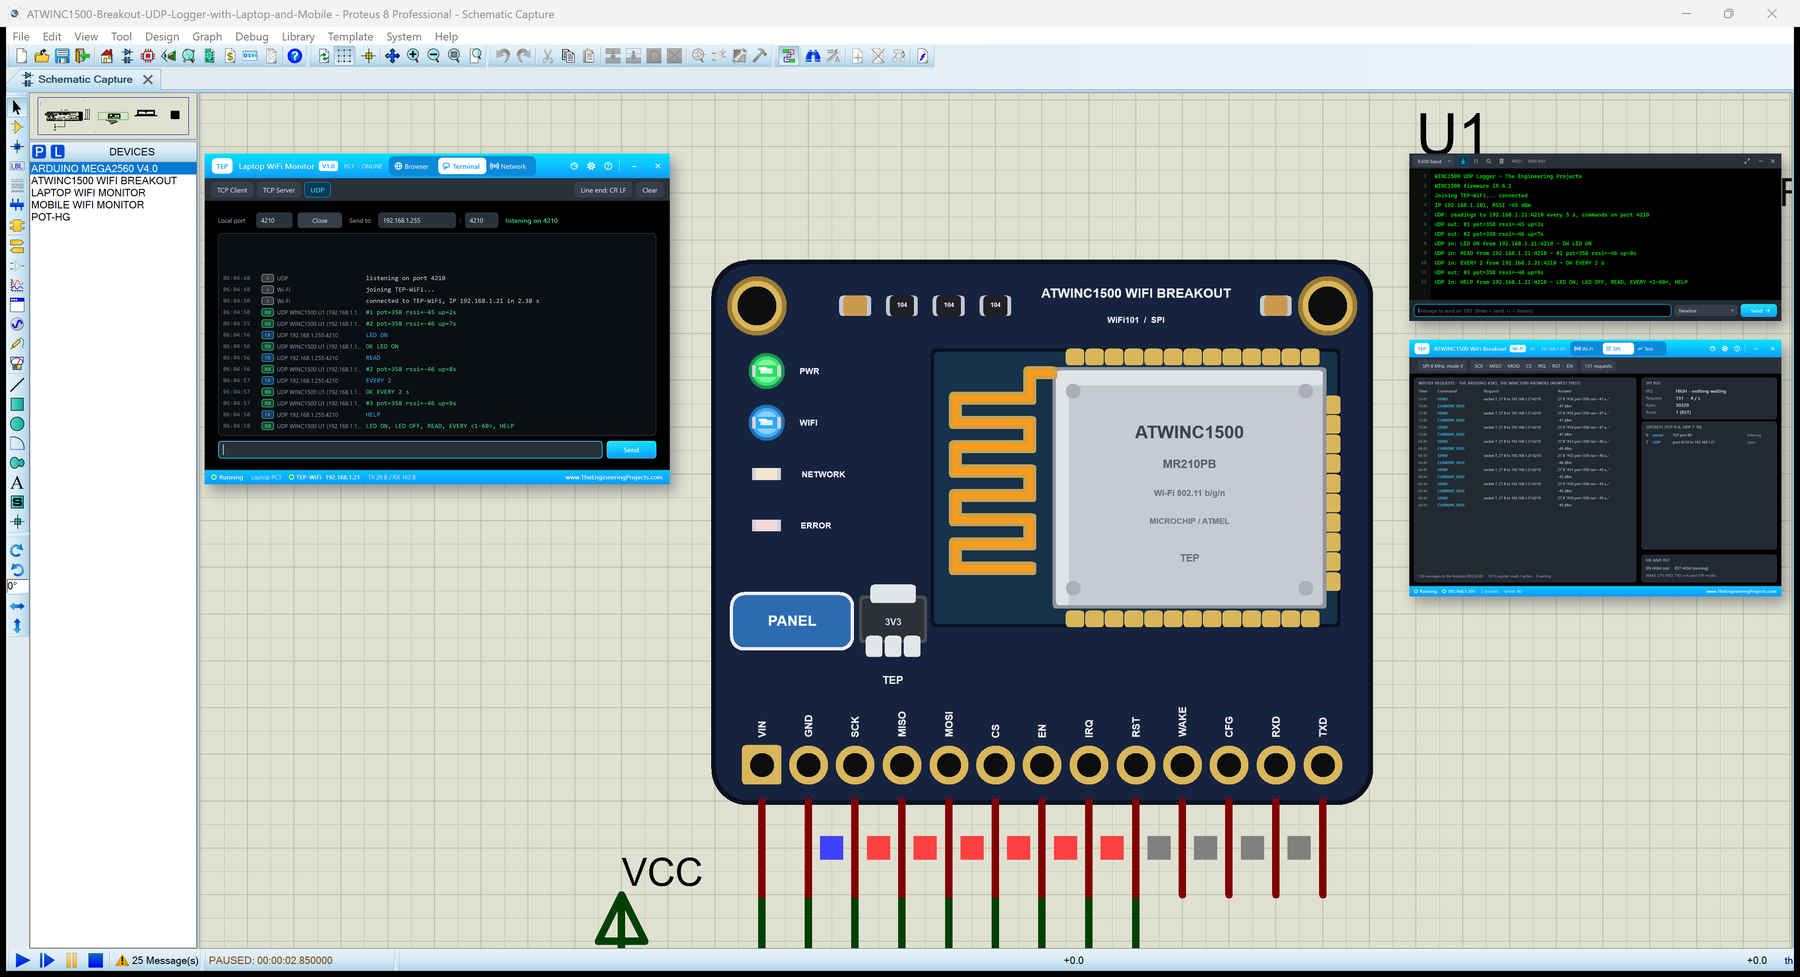The height and width of the screenshot is (977, 1800).
Task: Click the Clear button in Laptop WiFi Monitor
Action: pyautogui.click(x=650, y=190)
